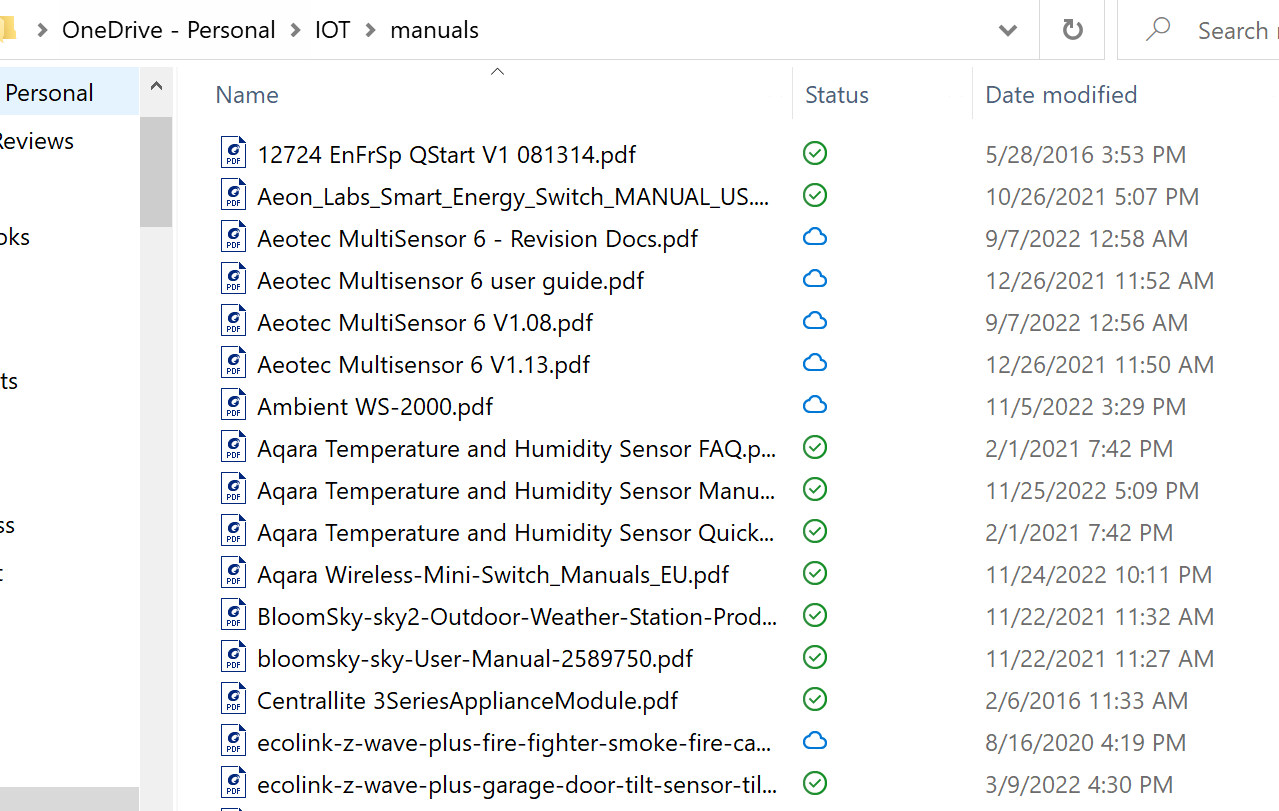Screen dimensions: 1279x811
Task: Click PDF icon of 12724 EnFrSp QStart file
Action: point(233,153)
